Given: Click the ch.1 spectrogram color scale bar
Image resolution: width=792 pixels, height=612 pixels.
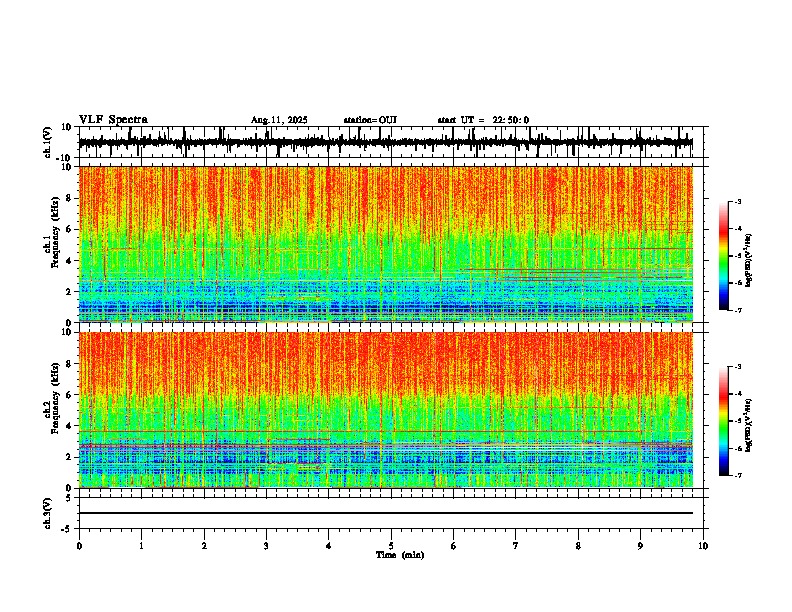Looking at the screenshot, I should click(723, 256).
